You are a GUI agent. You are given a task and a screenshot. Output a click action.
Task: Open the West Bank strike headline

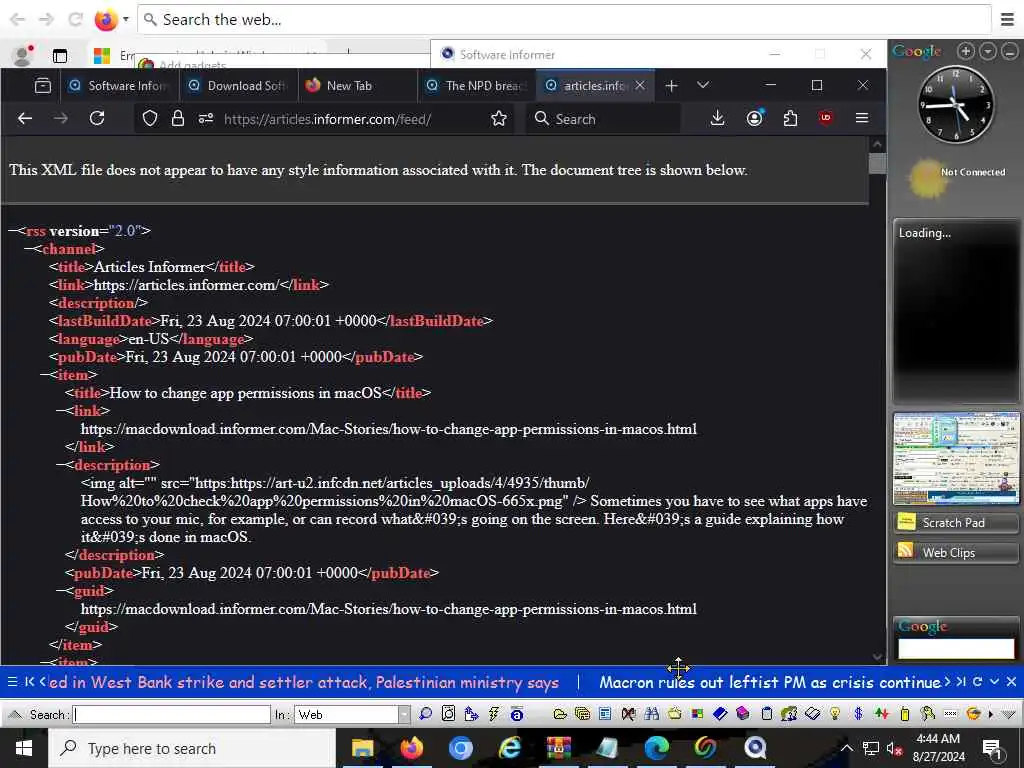[304, 682]
